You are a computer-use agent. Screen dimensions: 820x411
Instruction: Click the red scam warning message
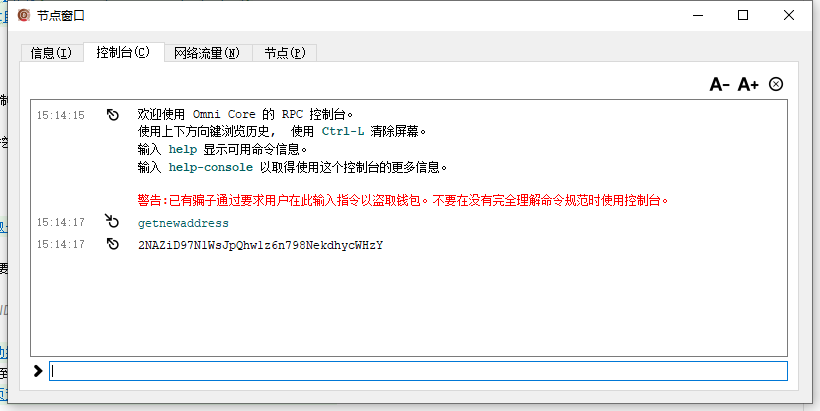pyautogui.click(x=404, y=200)
